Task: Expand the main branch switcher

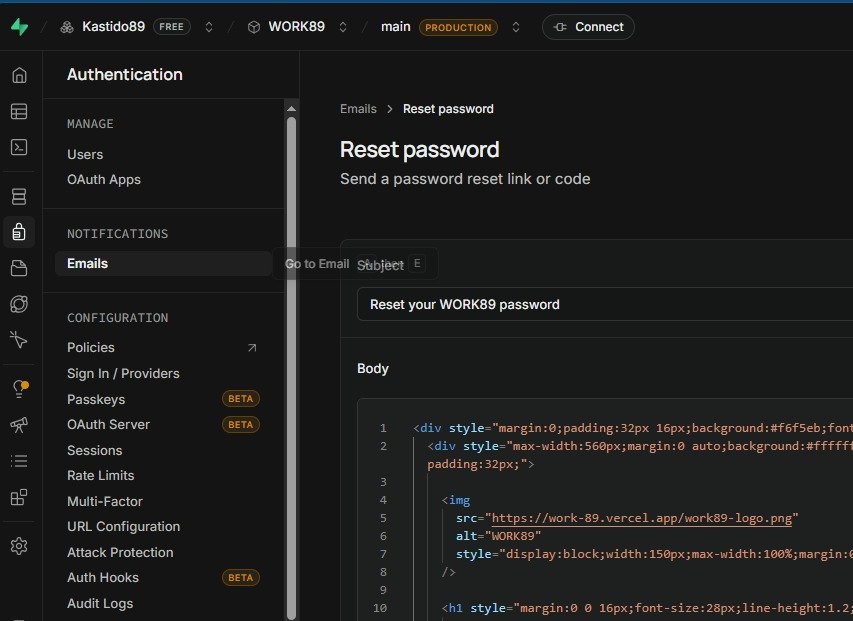Action: 516,27
